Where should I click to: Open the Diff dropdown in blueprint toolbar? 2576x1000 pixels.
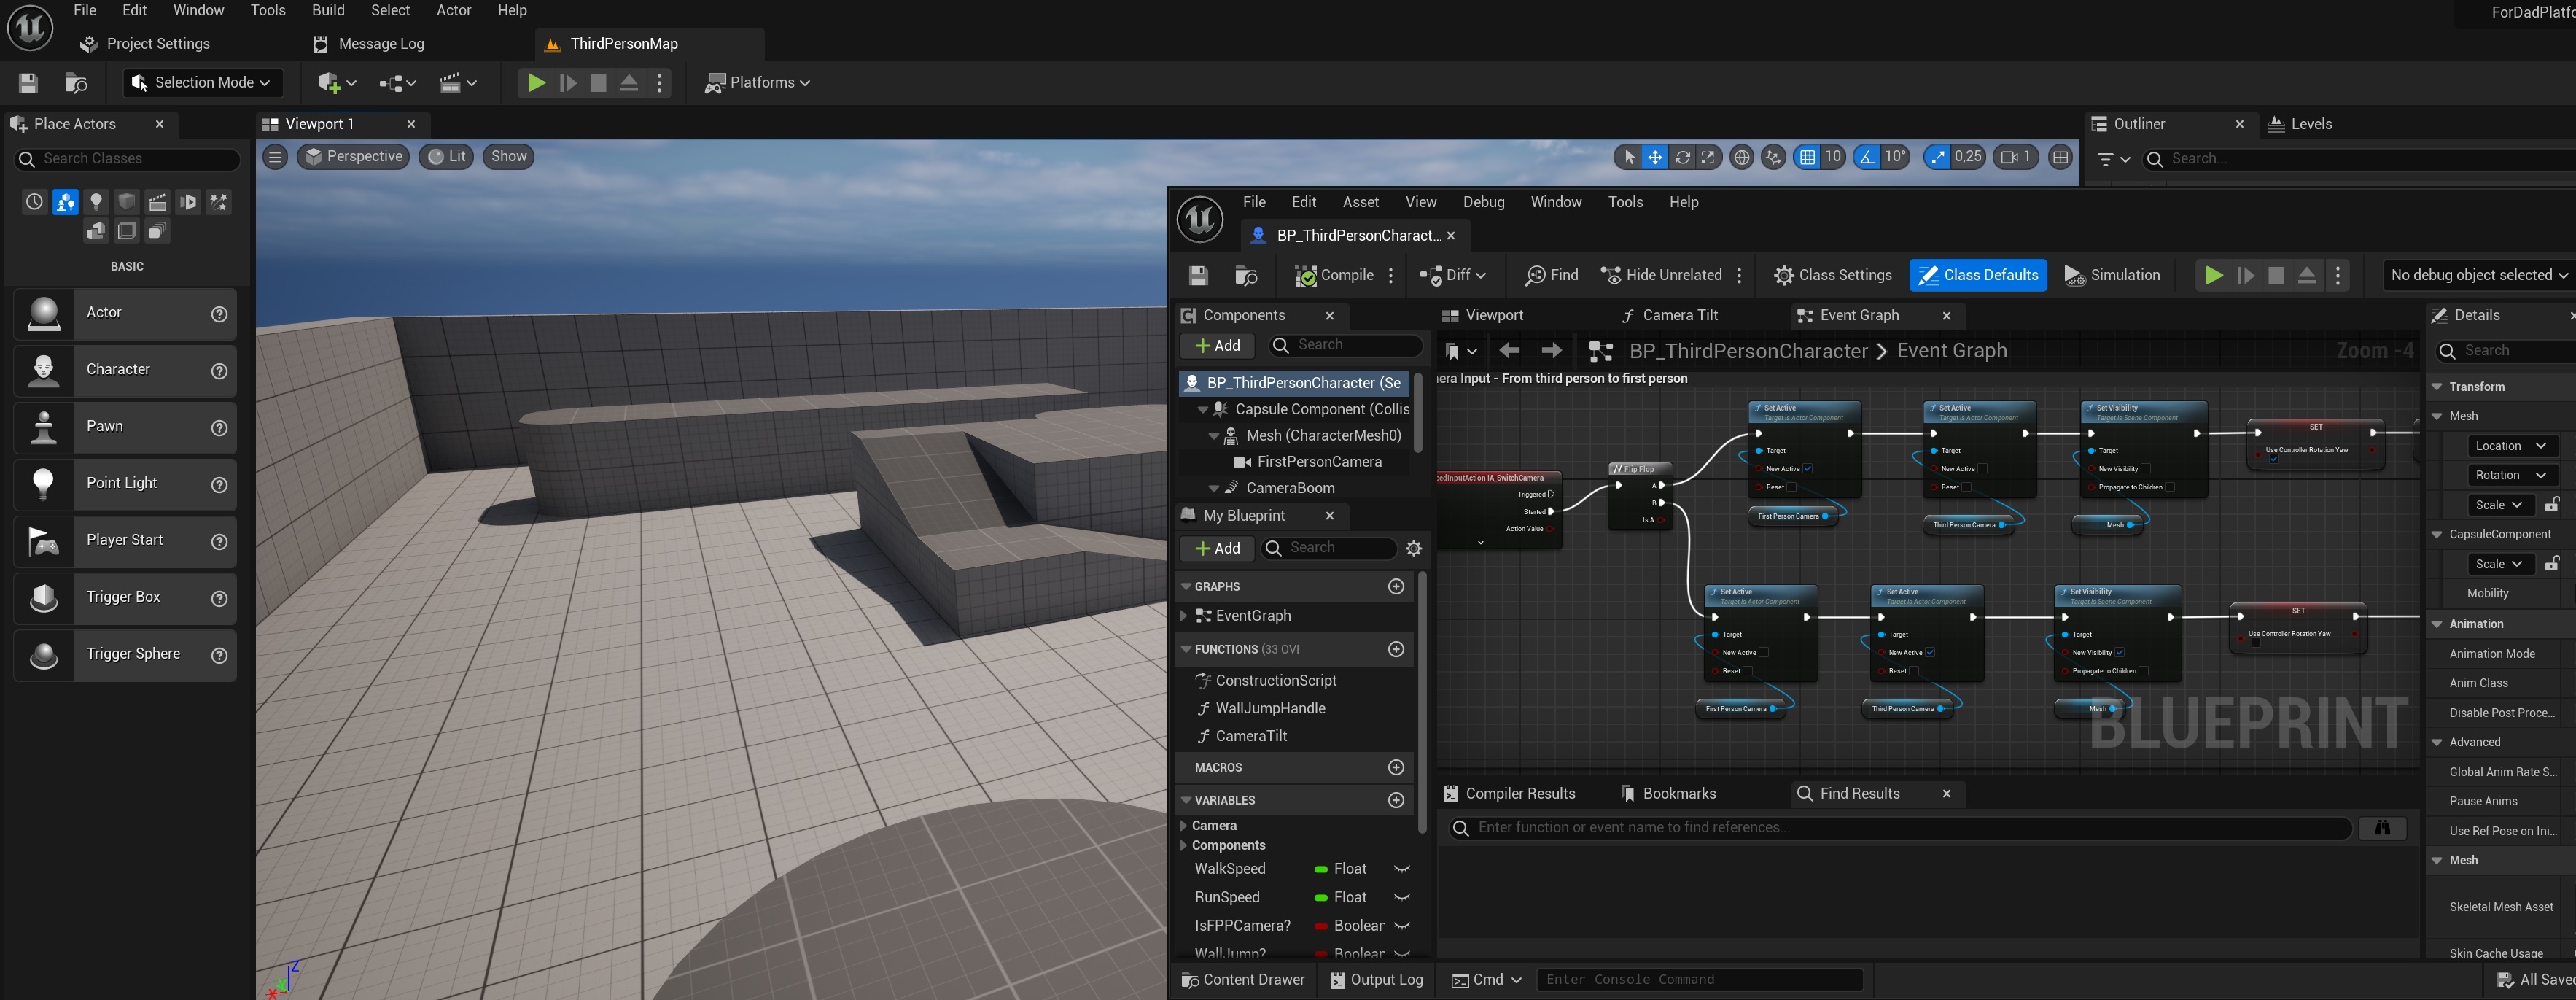point(1453,276)
